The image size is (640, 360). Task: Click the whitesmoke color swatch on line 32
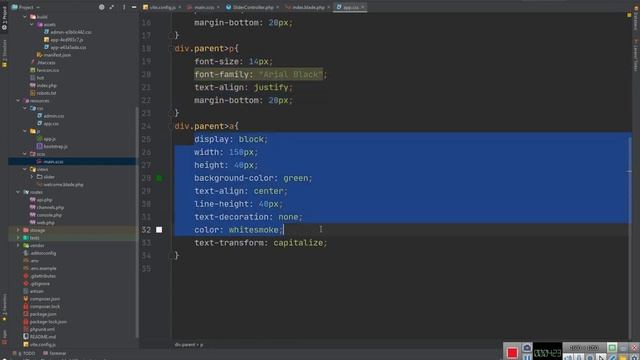tap(159, 230)
